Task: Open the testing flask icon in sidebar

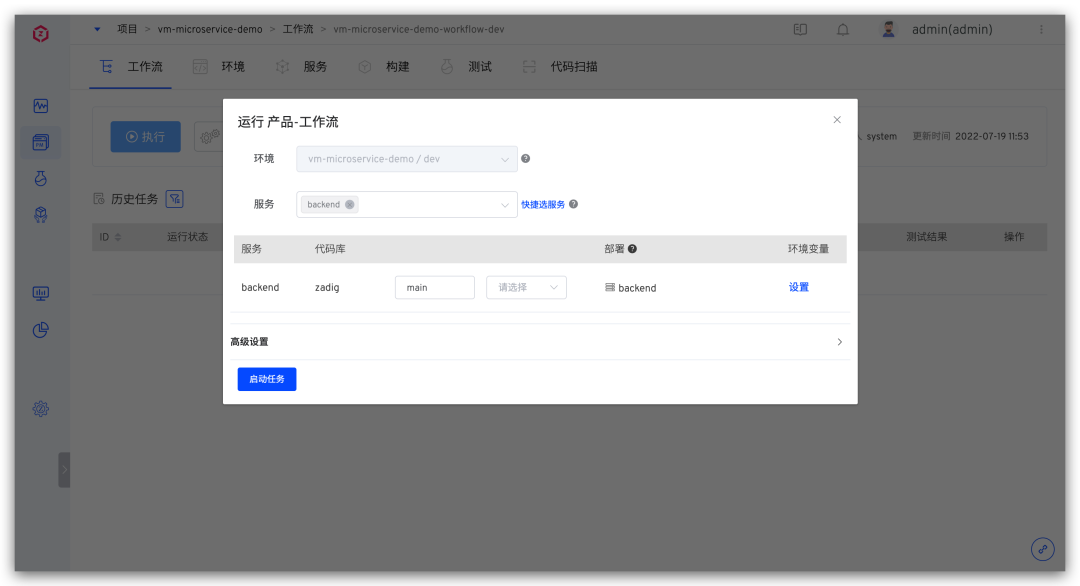Action: tap(41, 178)
